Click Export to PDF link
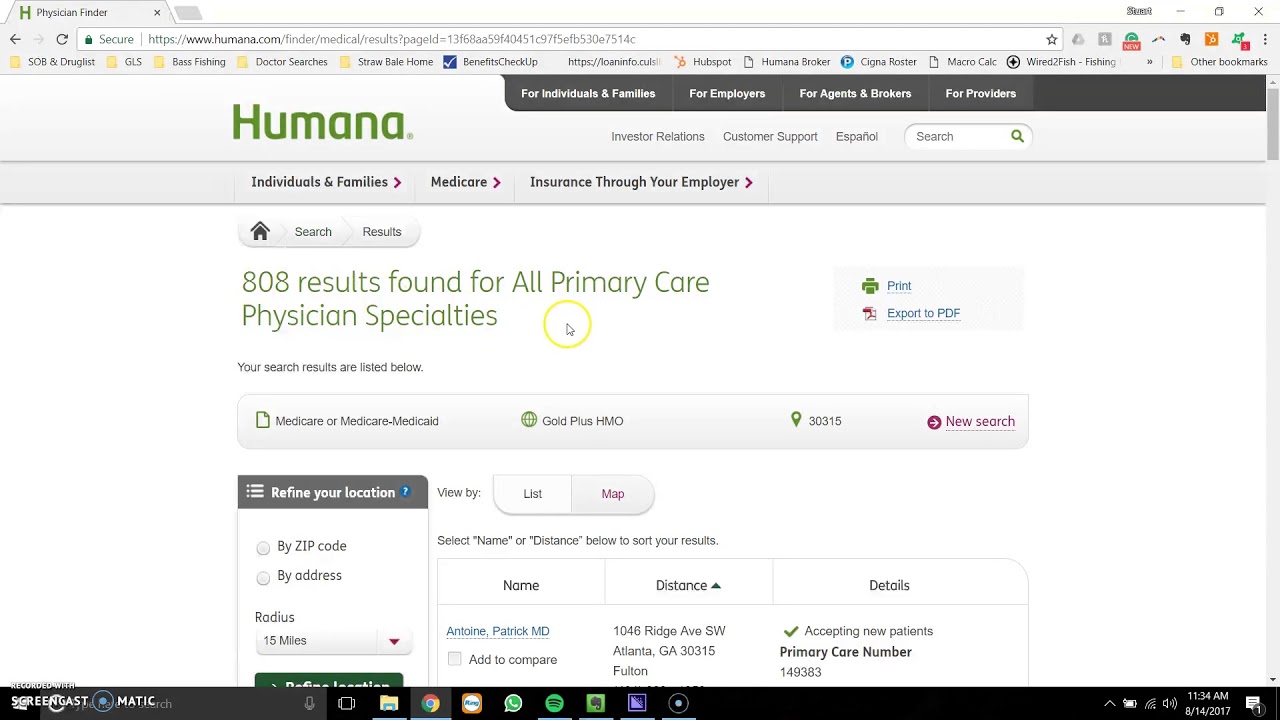The width and height of the screenshot is (1280, 720). tap(923, 313)
